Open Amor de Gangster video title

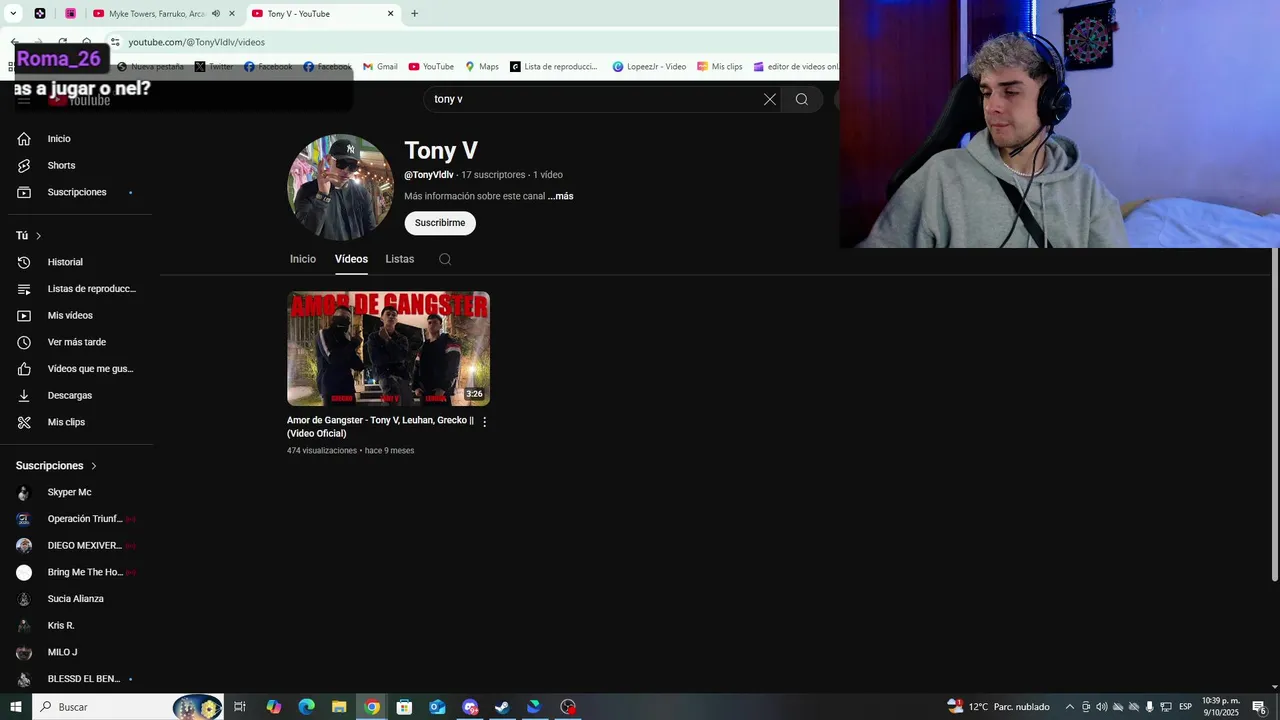[x=380, y=427]
